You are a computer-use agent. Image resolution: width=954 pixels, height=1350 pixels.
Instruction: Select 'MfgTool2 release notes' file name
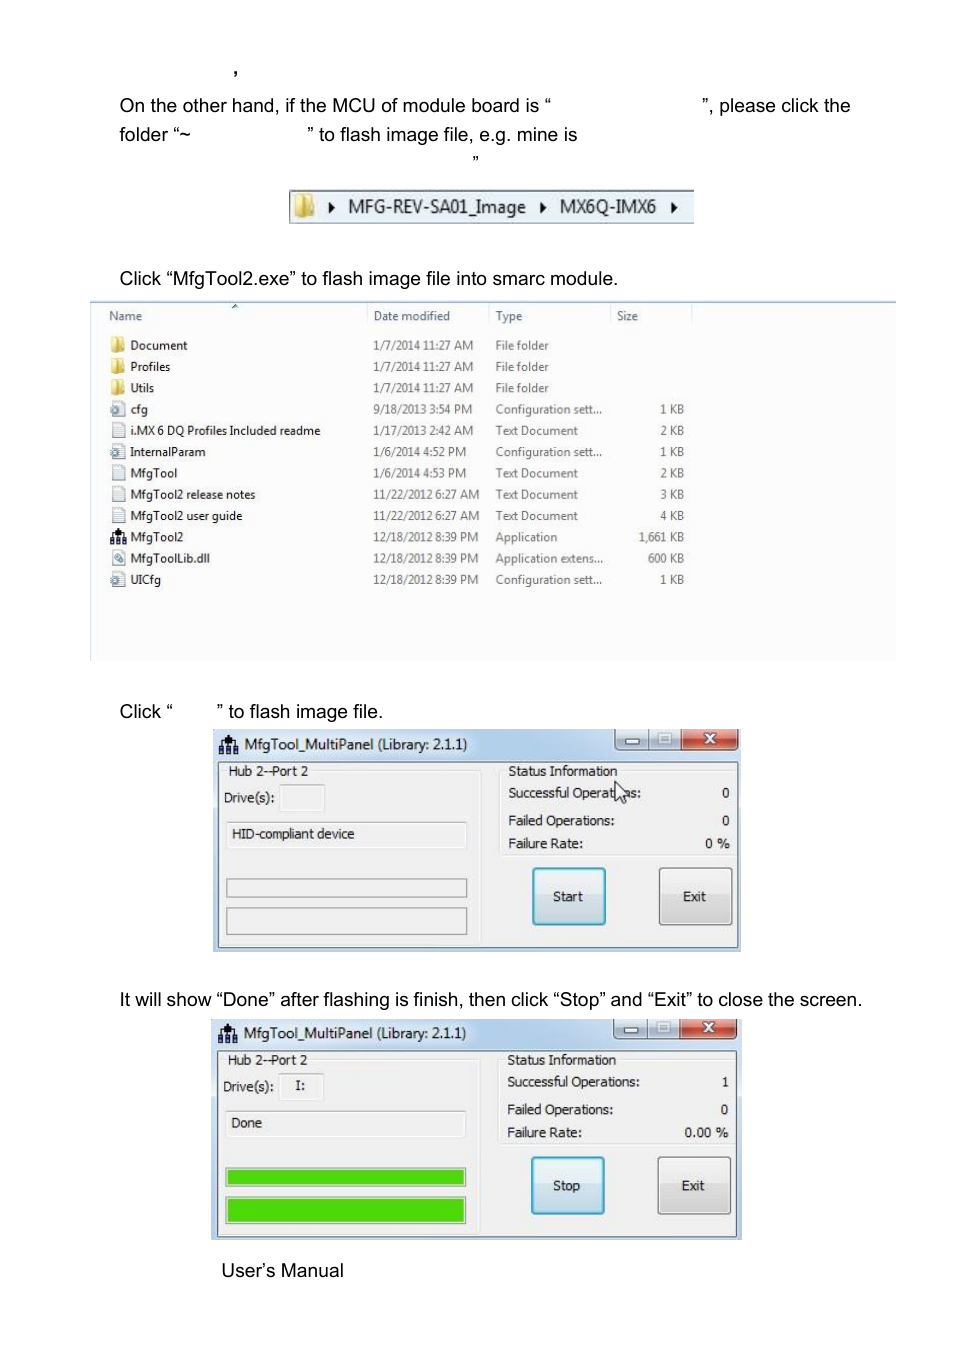click(193, 494)
